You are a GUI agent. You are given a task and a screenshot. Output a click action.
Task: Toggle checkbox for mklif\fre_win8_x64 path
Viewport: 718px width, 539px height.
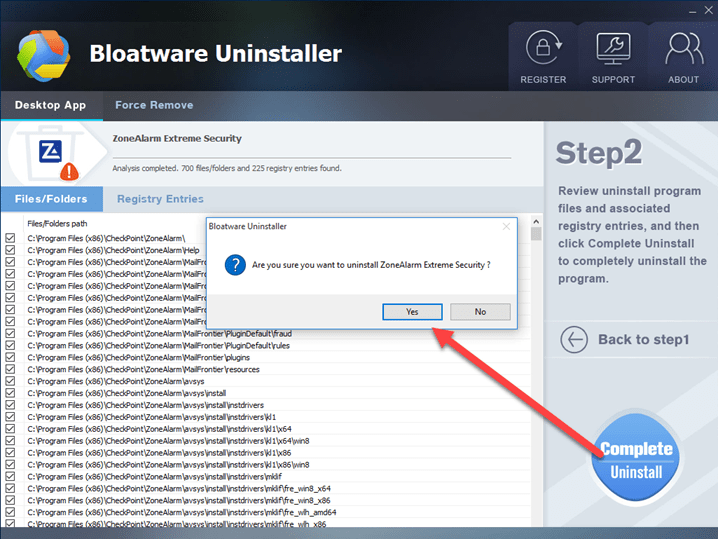(10, 488)
